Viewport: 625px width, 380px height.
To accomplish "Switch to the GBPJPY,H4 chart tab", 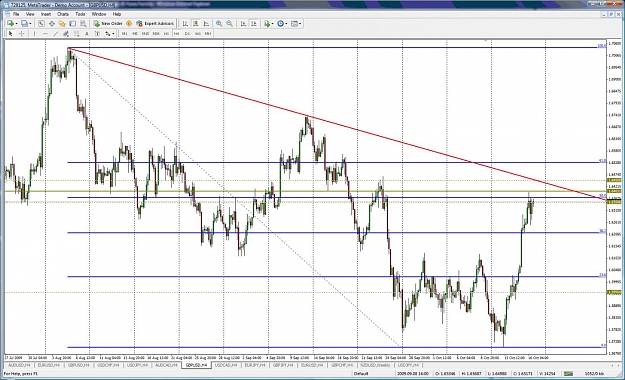I will (x=284, y=365).
